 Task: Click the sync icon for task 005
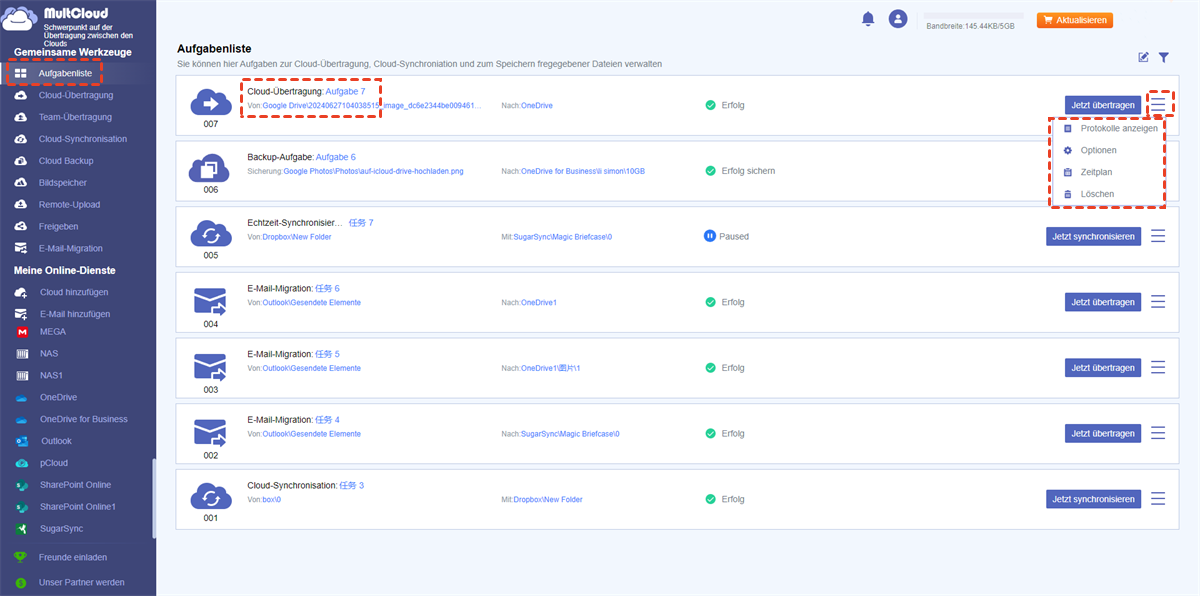pos(210,233)
